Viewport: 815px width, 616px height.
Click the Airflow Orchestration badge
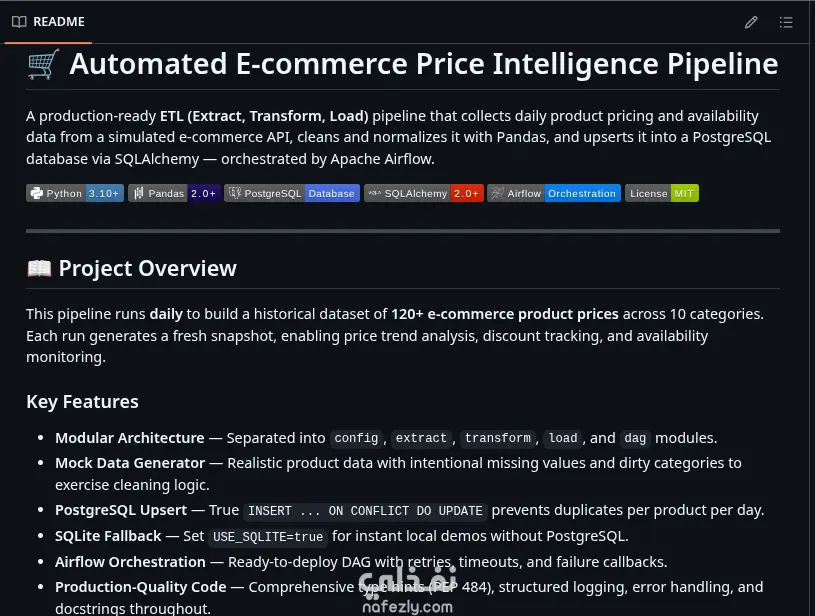[x=554, y=193]
